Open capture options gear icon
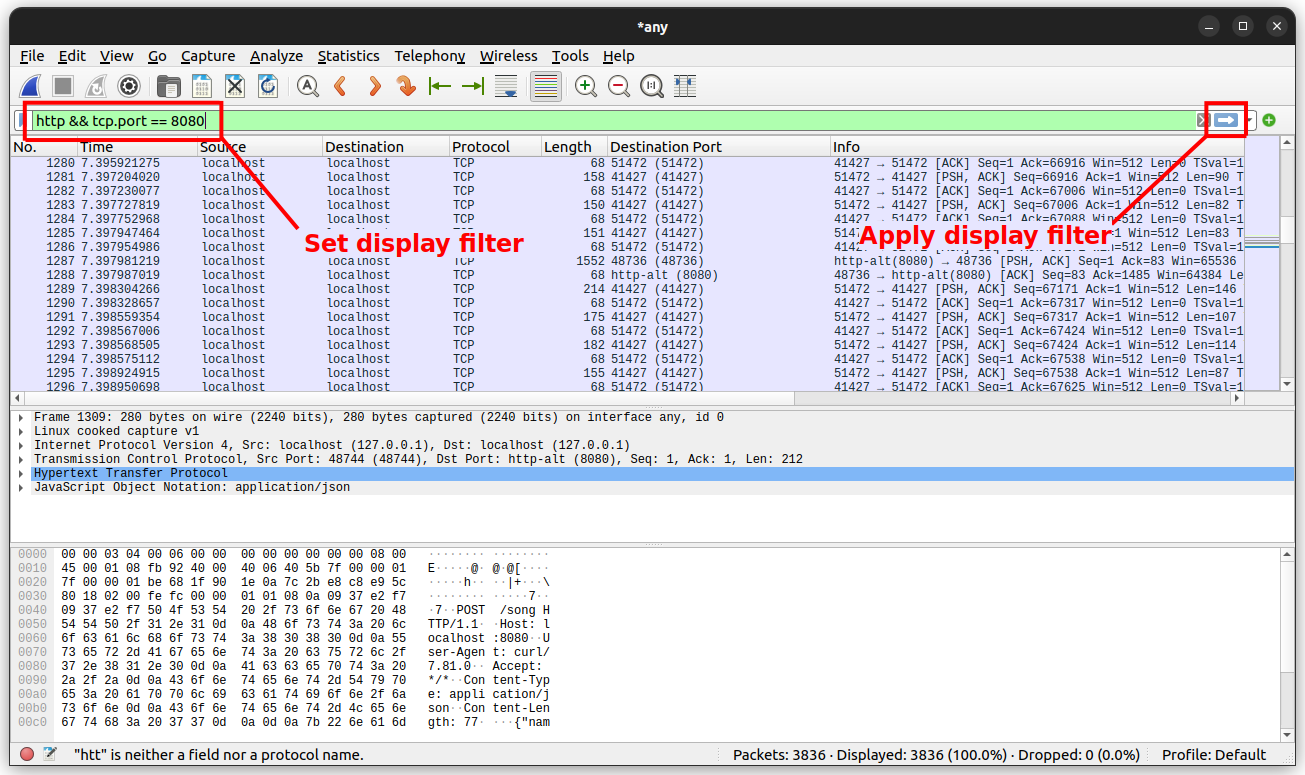This screenshot has width=1305, height=775. click(x=128, y=86)
